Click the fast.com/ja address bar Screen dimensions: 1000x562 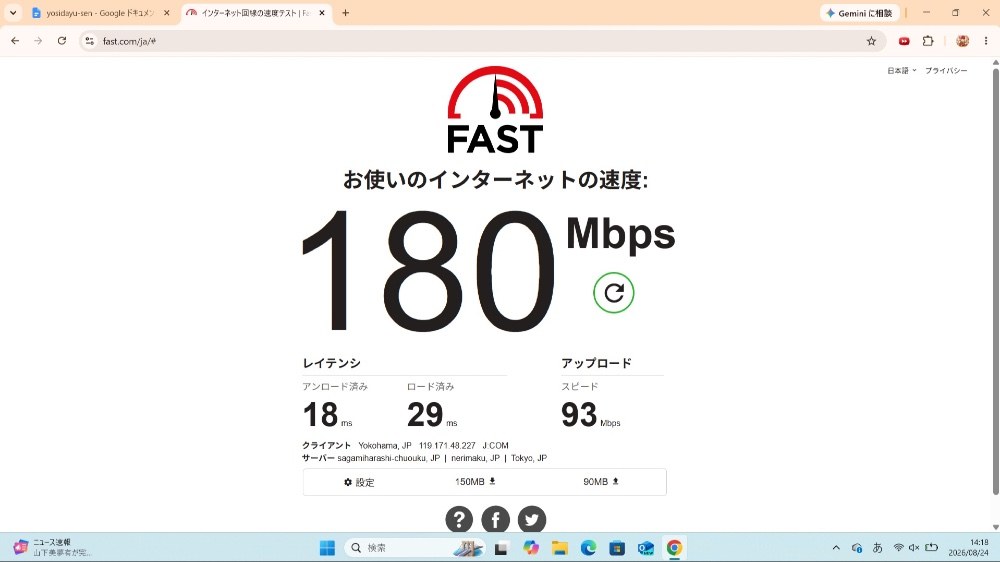pos(482,41)
